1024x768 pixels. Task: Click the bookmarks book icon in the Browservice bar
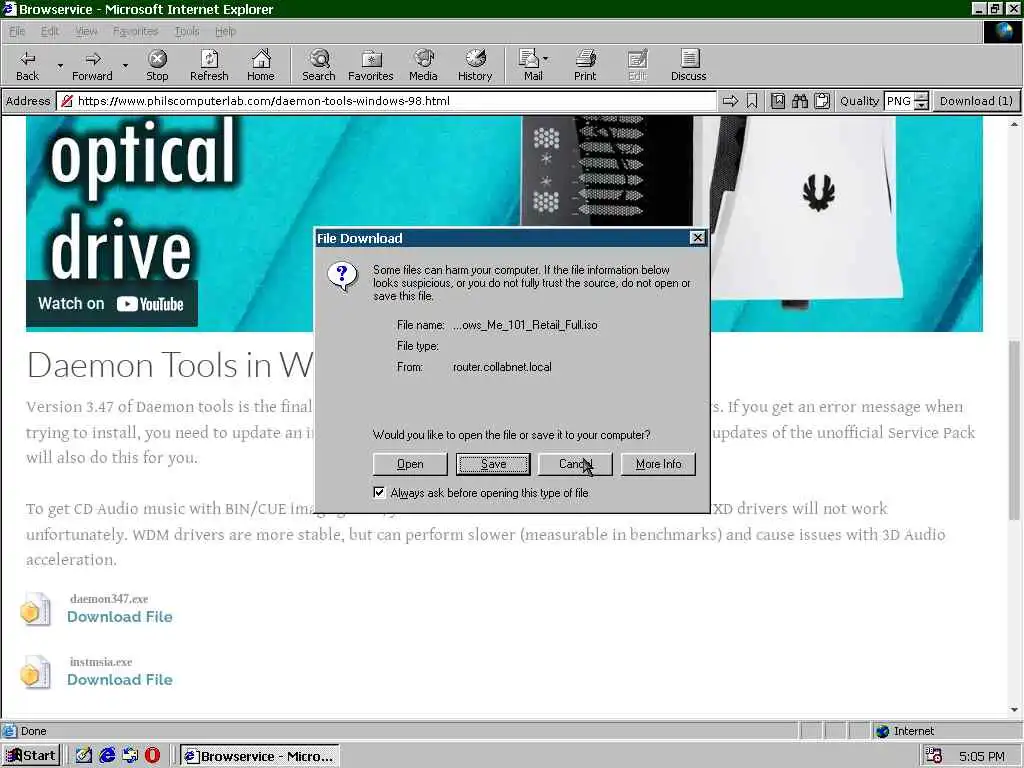[778, 101]
